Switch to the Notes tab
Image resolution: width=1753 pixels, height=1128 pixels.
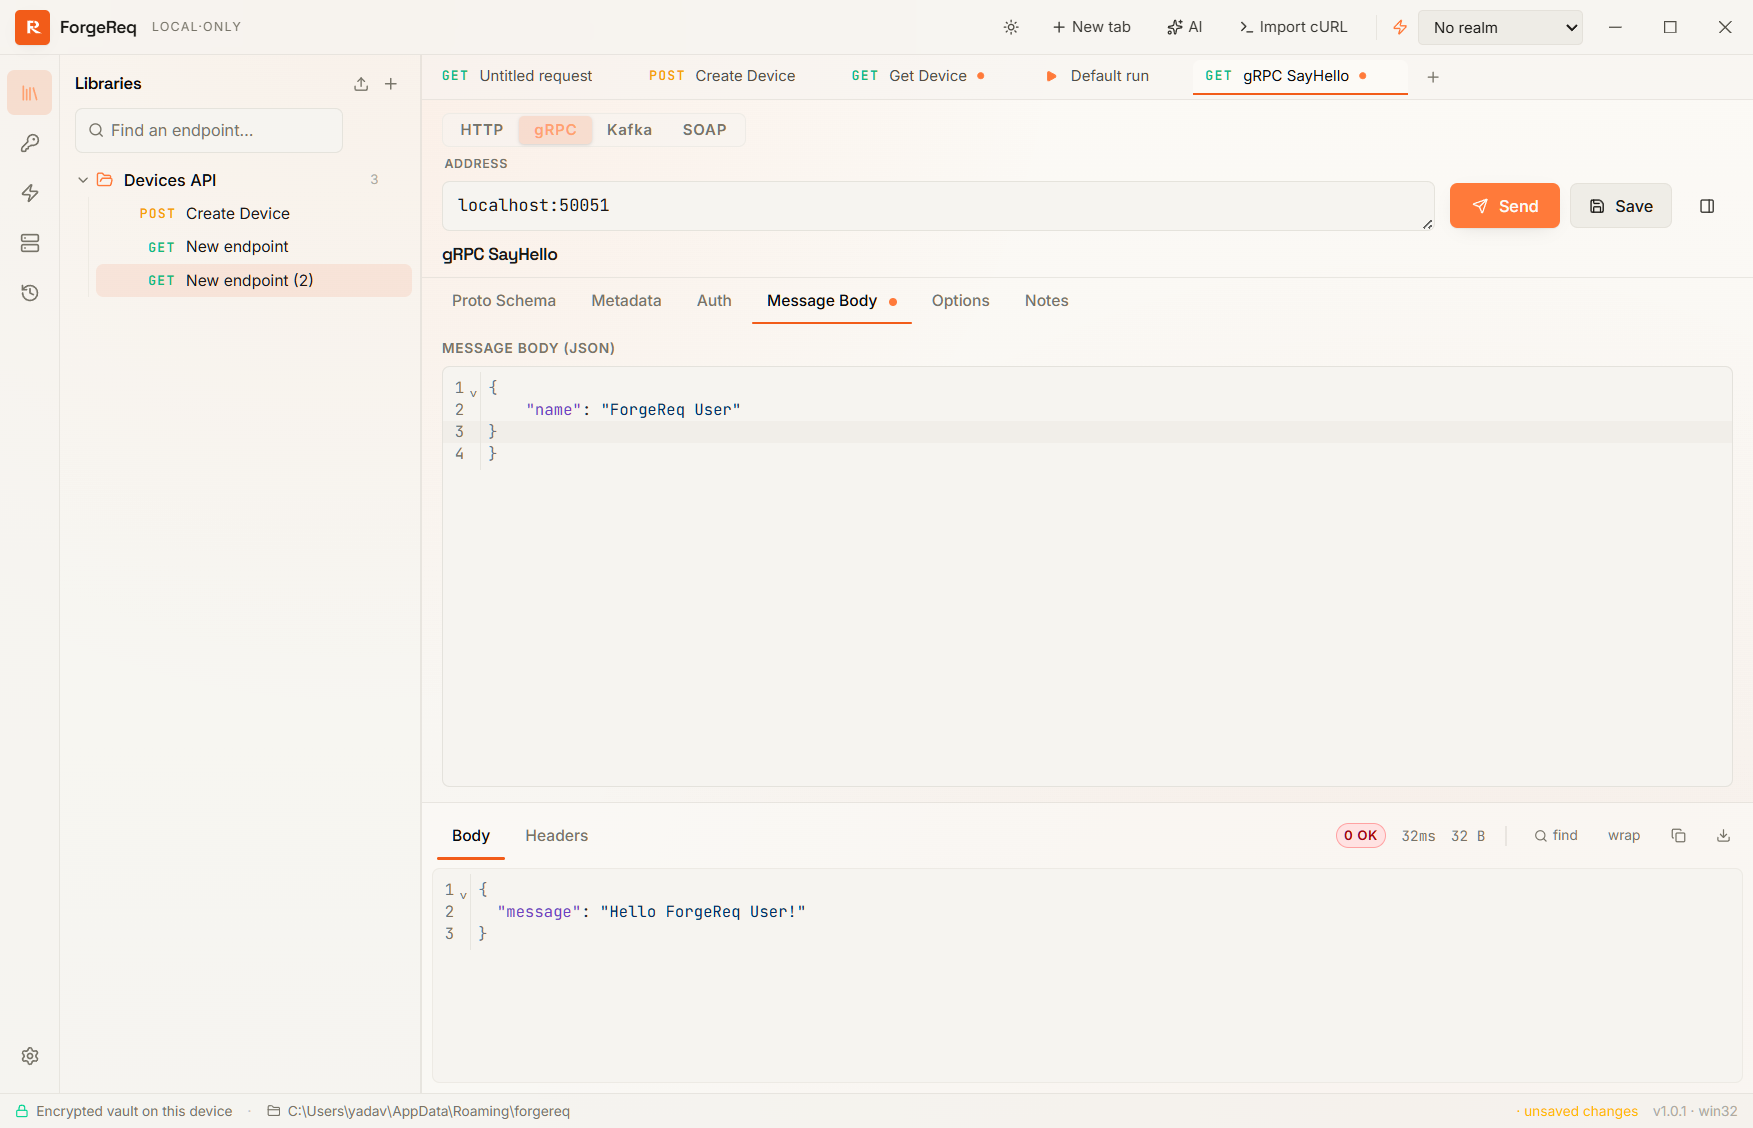click(1046, 301)
